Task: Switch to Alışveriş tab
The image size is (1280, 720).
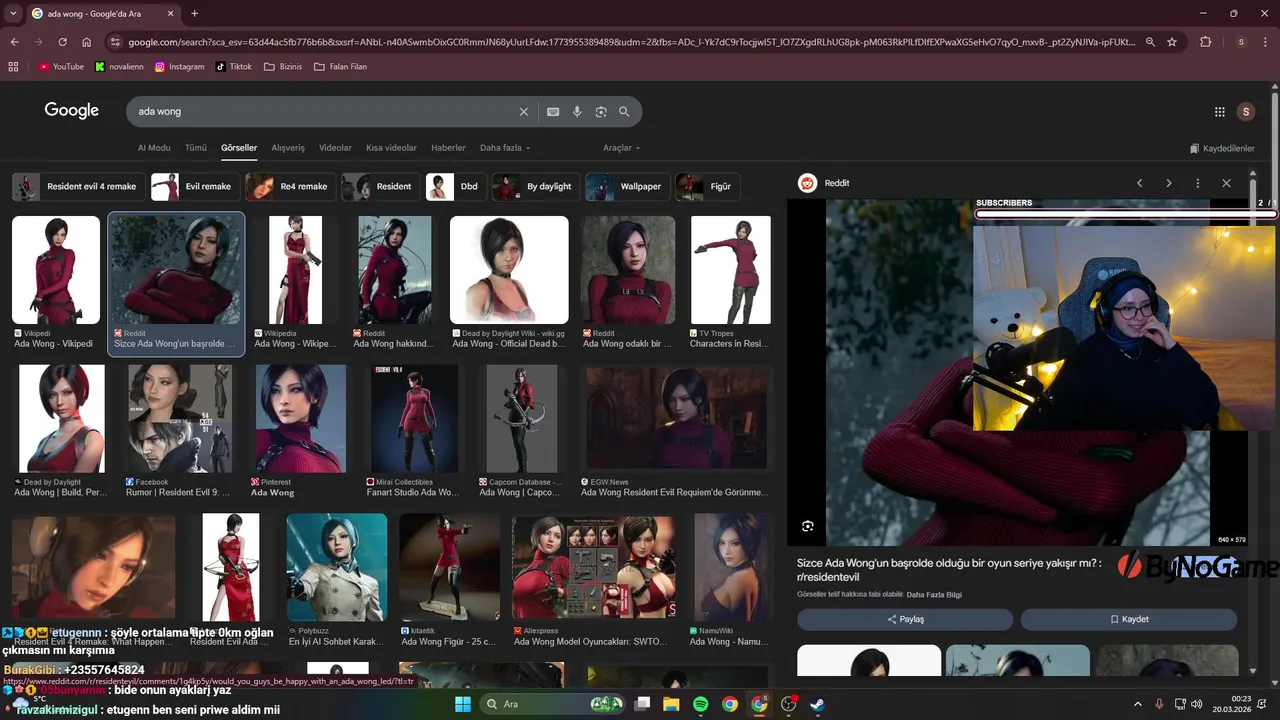Action: (288, 148)
